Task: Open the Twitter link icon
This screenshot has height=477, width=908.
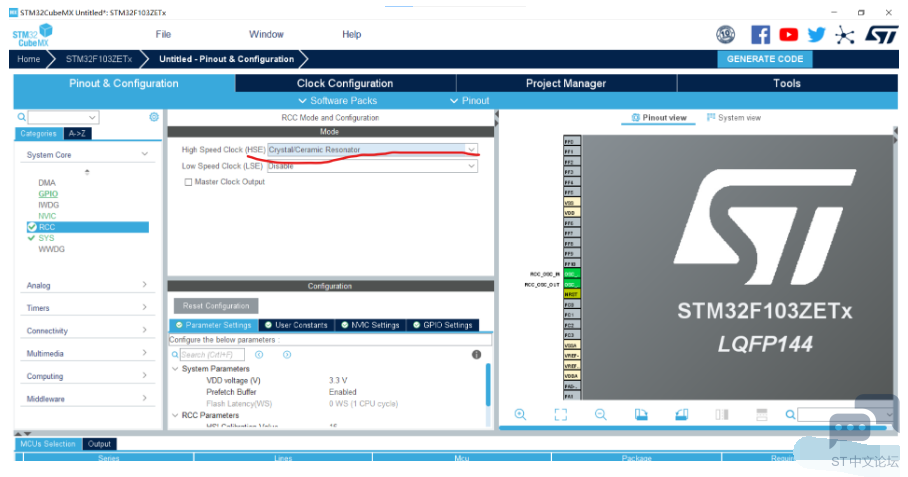Action: (817, 35)
